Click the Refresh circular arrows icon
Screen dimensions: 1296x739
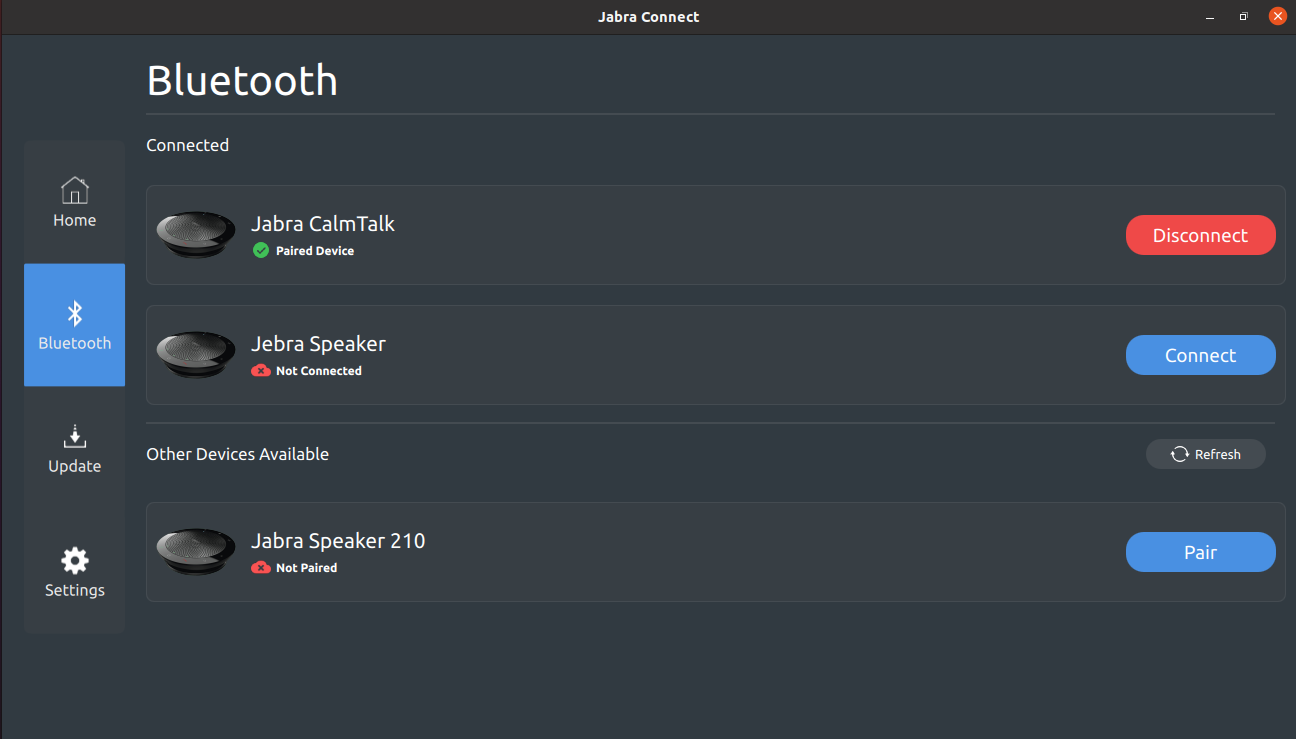(x=1180, y=454)
